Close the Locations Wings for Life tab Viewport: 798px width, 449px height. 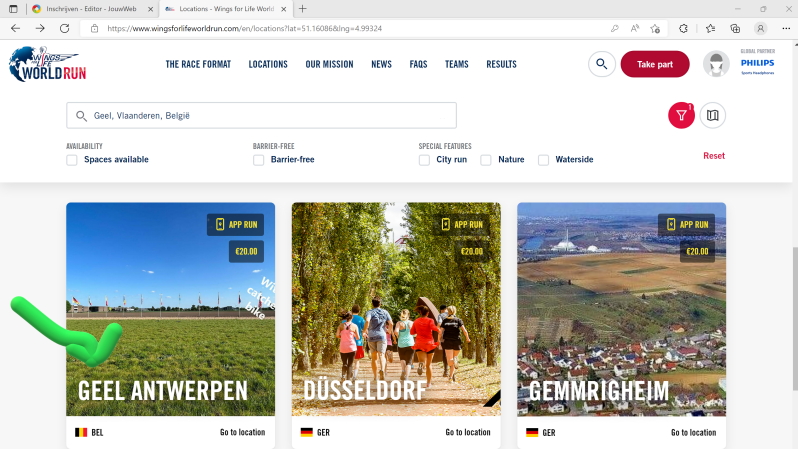pos(283,9)
